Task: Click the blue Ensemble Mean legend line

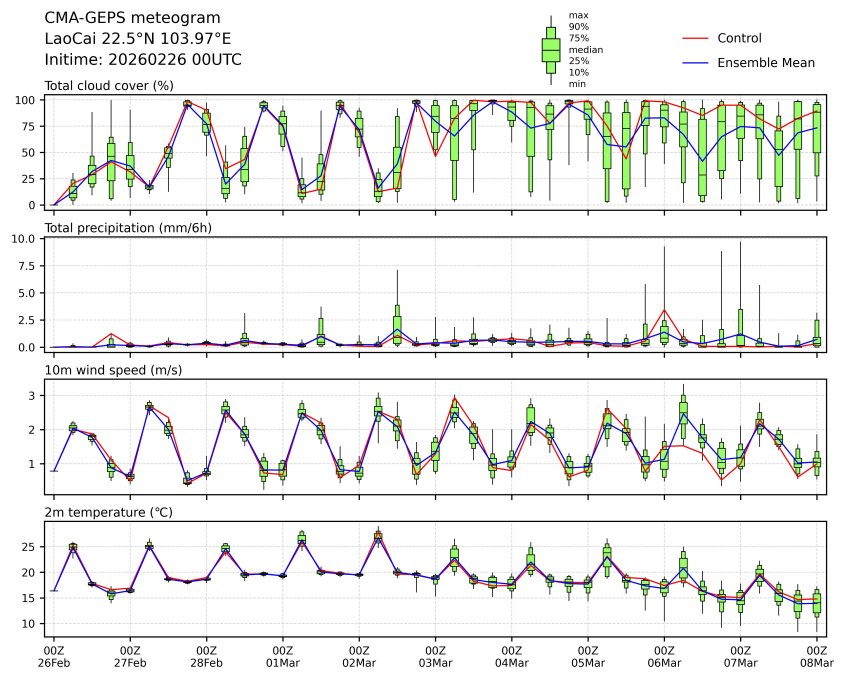Action: (697, 63)
